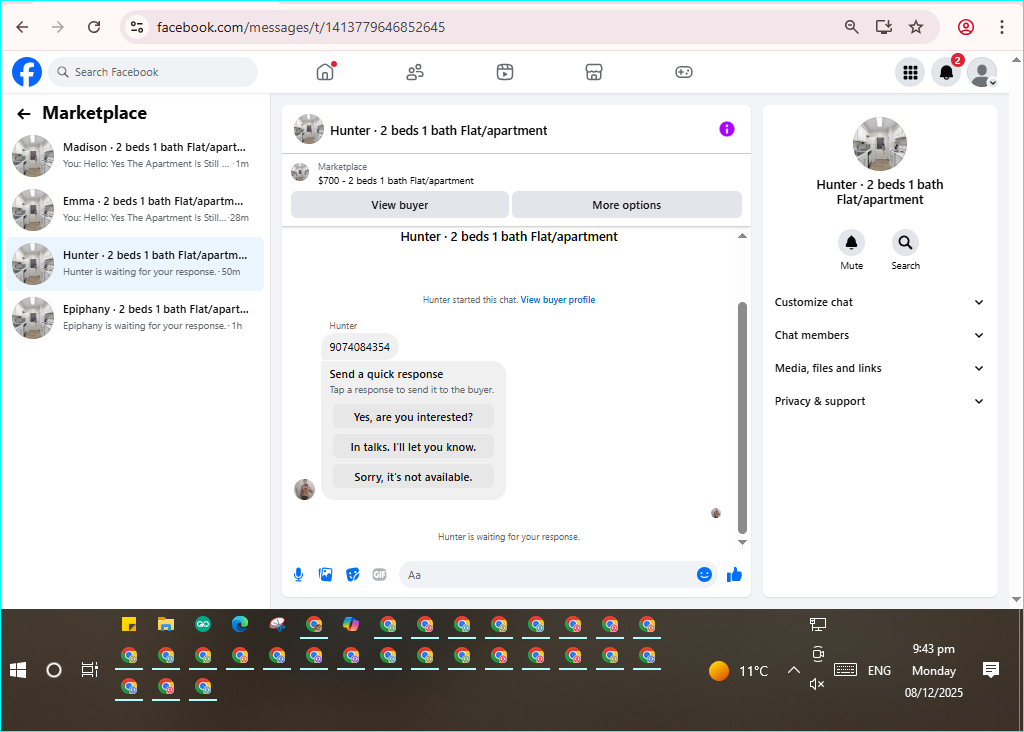Open conversation information purple icon
Image resolution: width=1024 pixels, height=732 pixels.
coord(727,129)
